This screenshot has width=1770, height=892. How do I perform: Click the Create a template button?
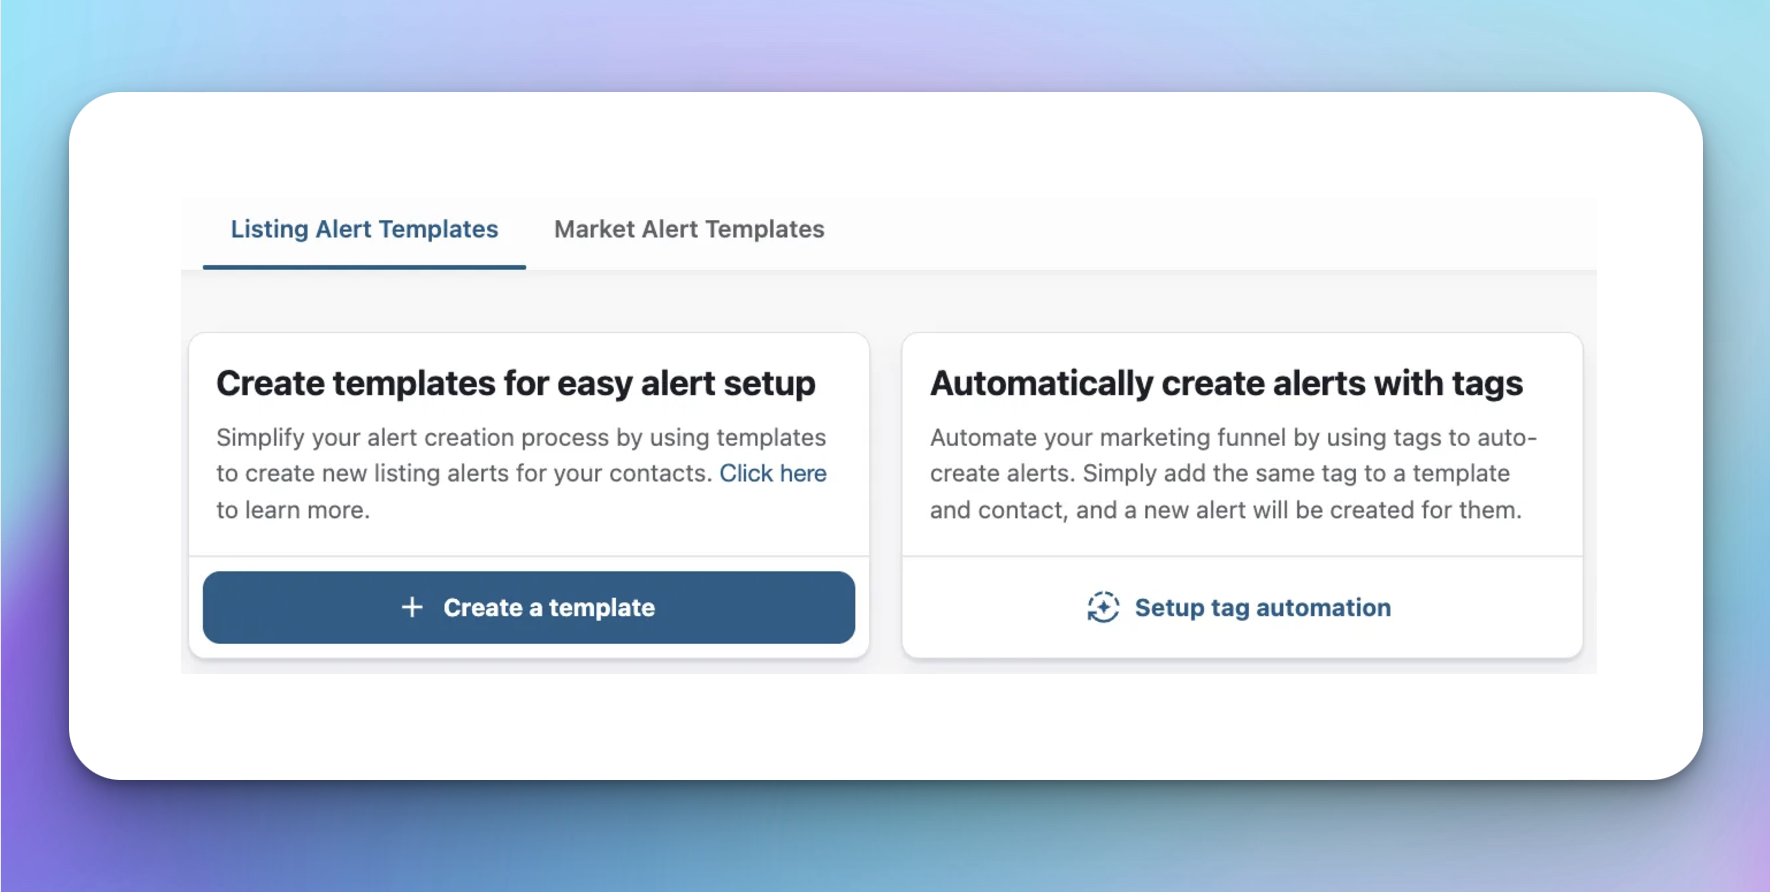(529, 607)
